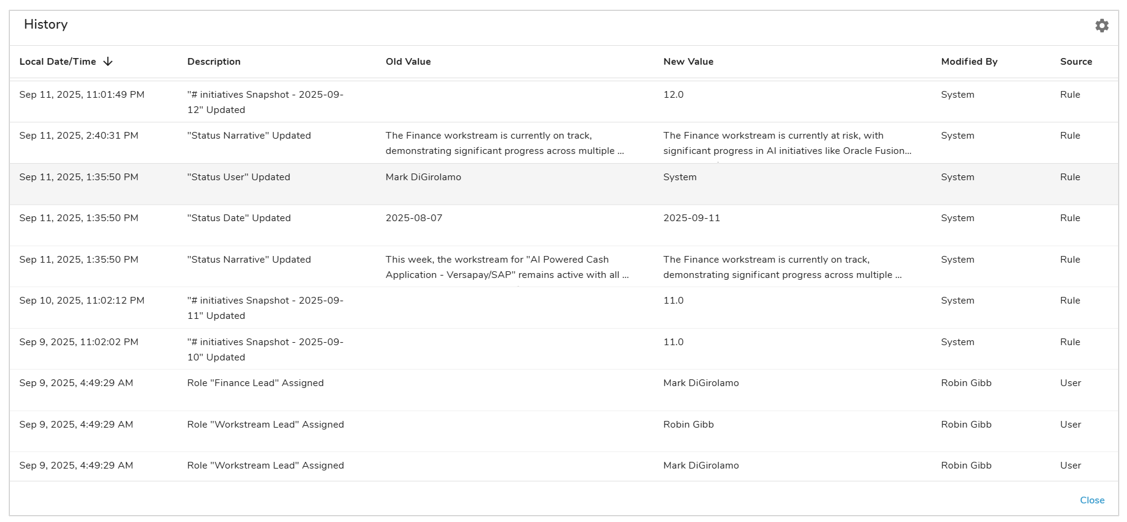The image size is (1127, 522).
Task: Close the History dialog with the Close link
Action: coord(1091,500)
